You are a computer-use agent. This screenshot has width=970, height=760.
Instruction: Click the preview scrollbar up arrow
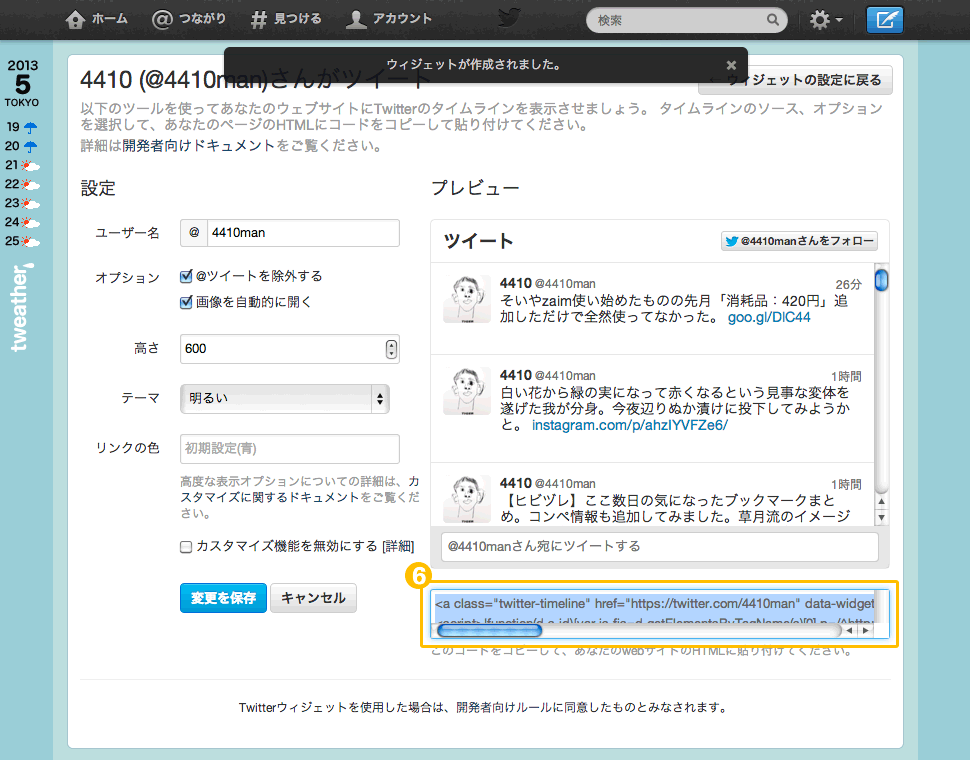coord(882,502)
